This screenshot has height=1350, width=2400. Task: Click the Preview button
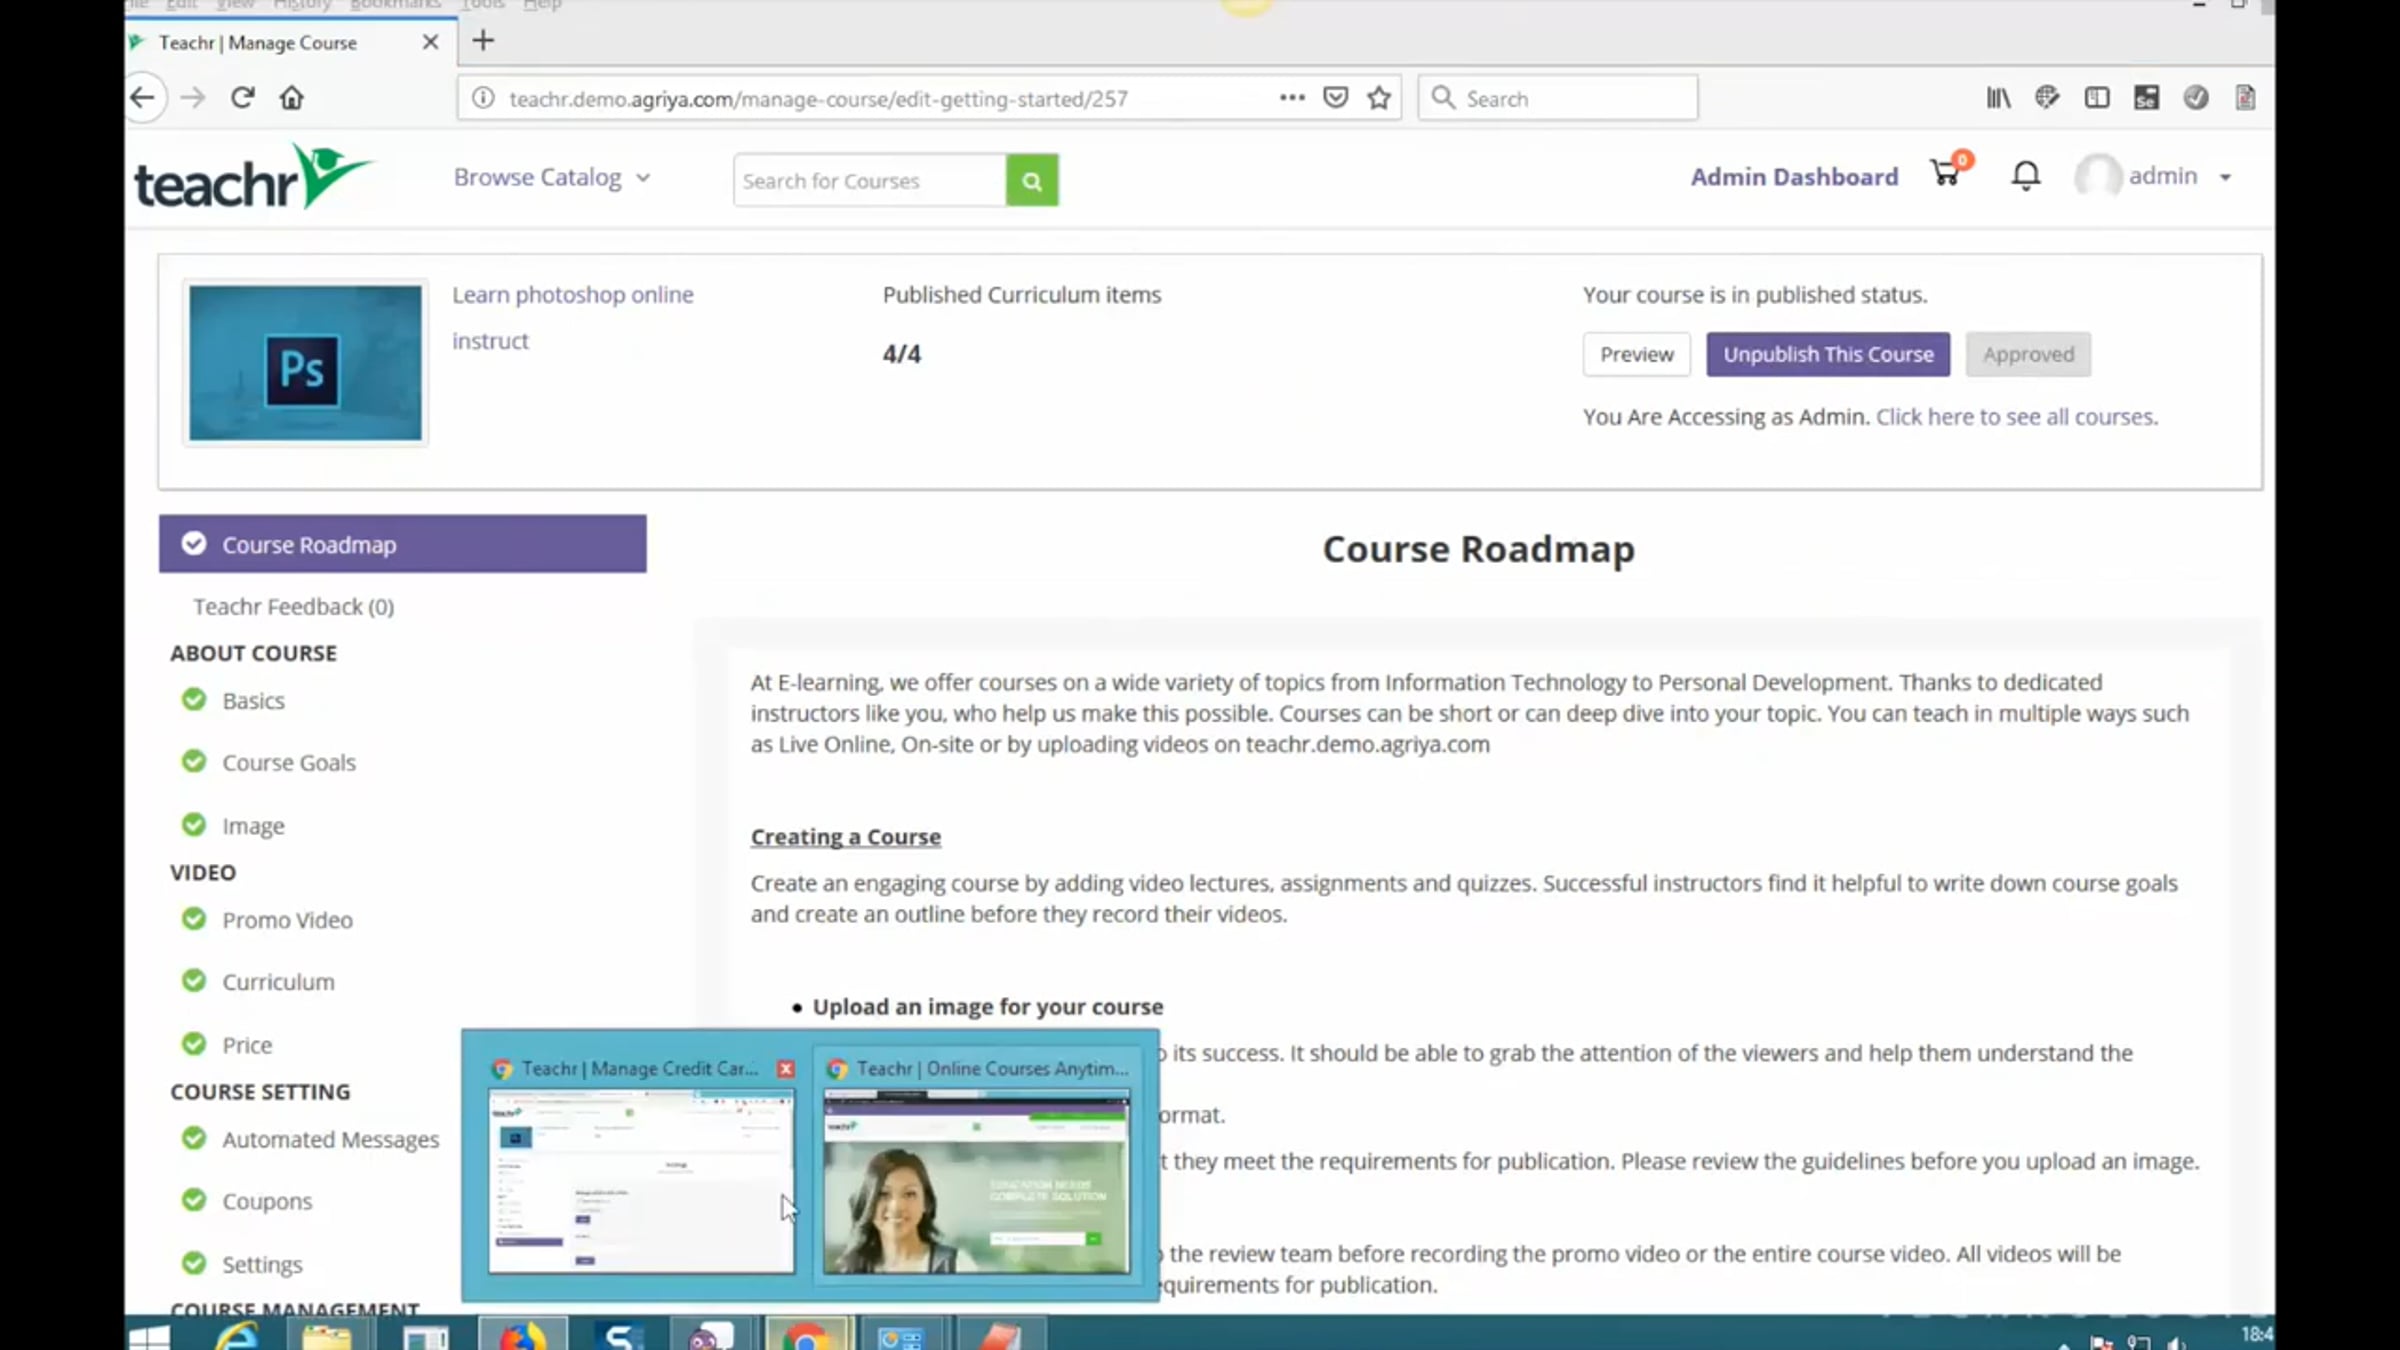(x=1636, y=354)
